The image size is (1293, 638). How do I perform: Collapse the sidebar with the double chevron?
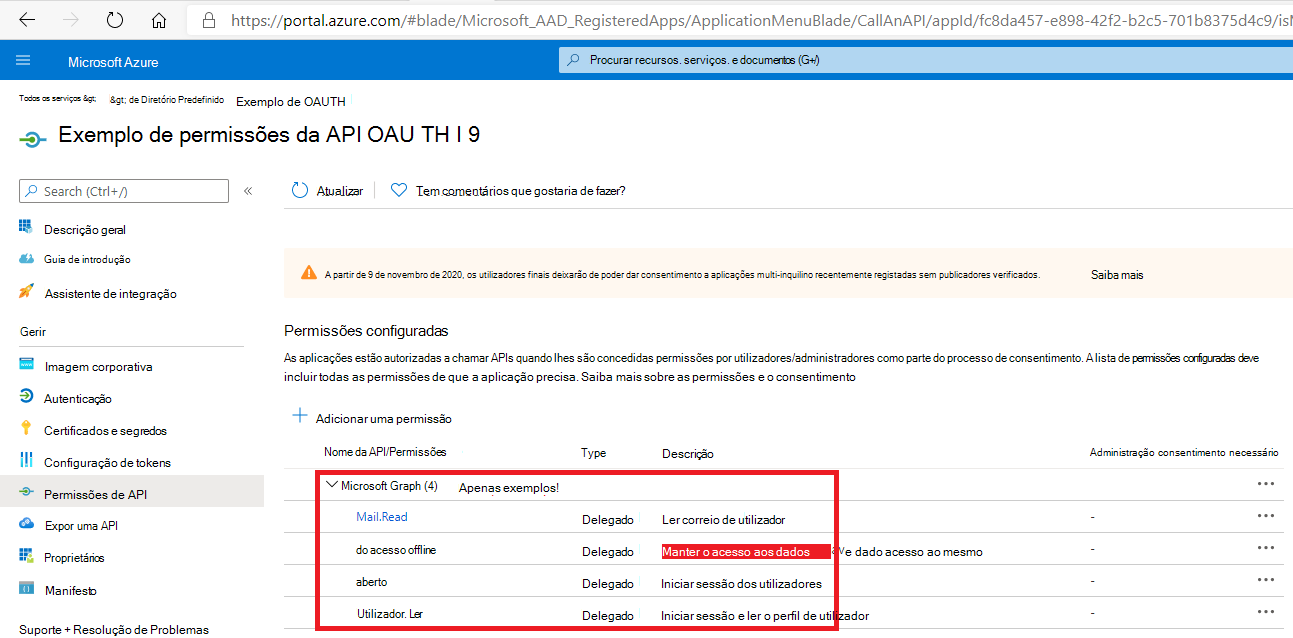(248, 191)
